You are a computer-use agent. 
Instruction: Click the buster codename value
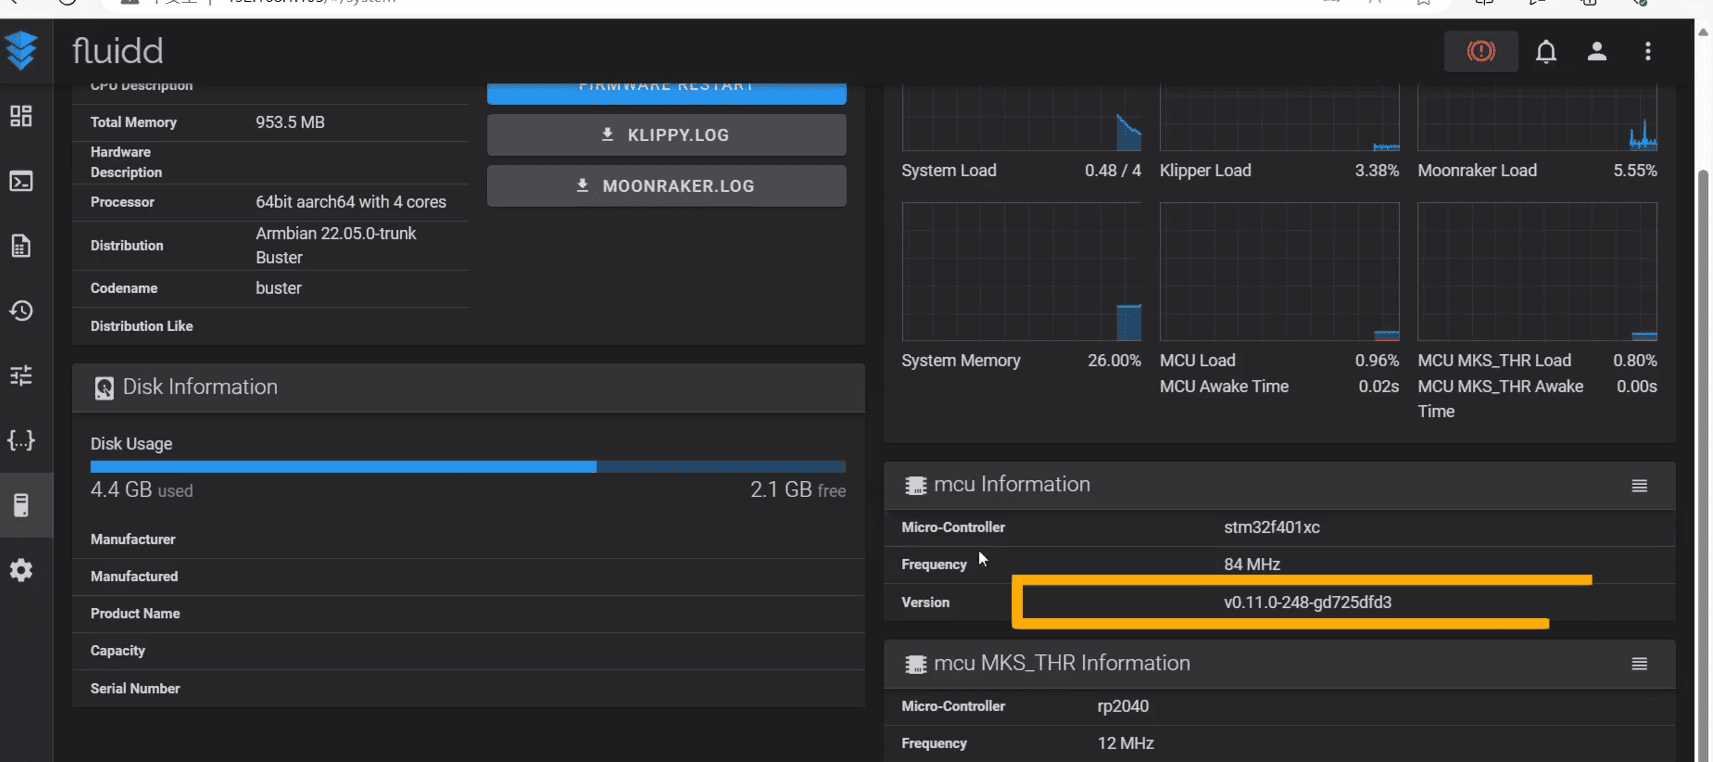click(278, 288)
